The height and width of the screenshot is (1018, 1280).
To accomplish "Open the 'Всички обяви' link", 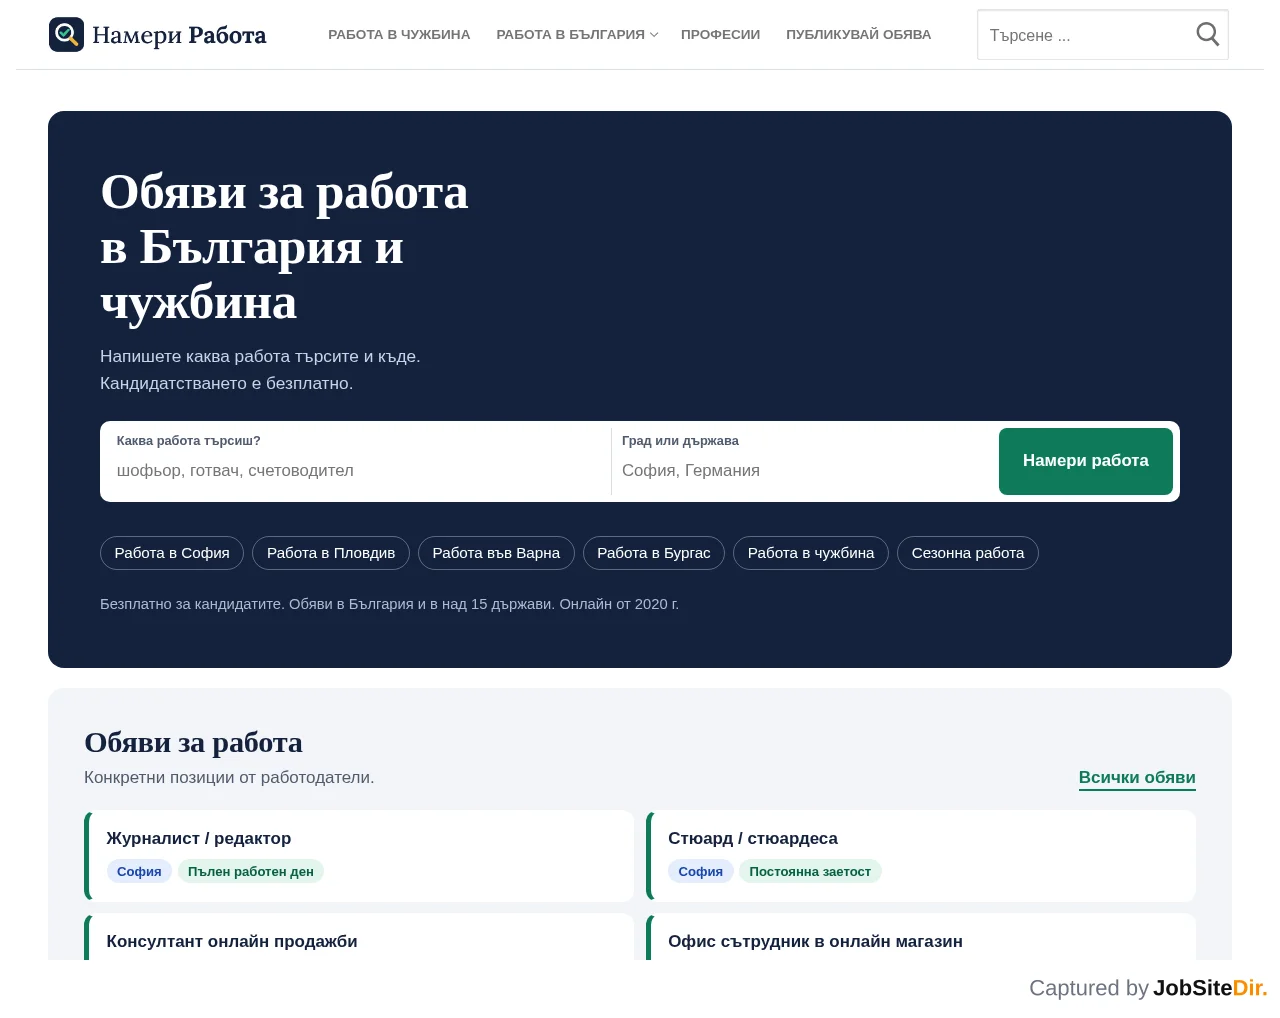I will (1137, 778).
